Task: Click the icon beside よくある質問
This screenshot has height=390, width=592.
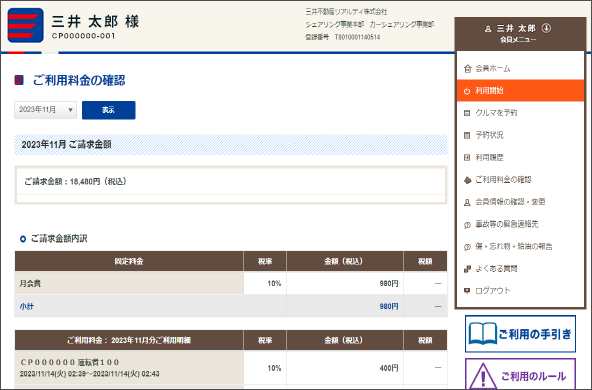Action: 467,269
